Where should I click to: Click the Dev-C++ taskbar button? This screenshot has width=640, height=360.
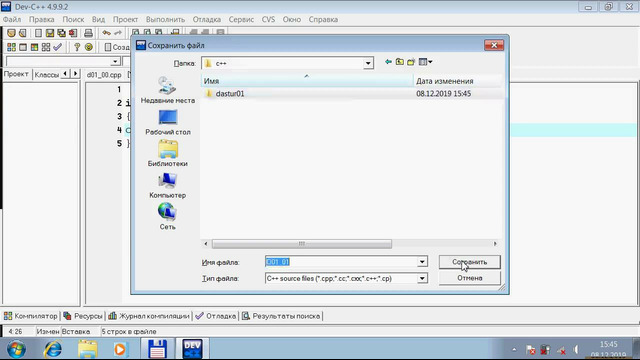click(192, 349)
